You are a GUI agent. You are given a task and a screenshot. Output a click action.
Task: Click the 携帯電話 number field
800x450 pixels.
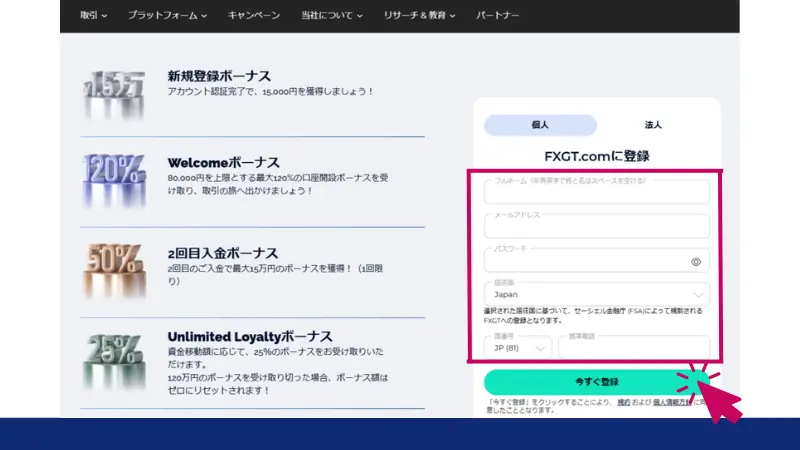(634, 348)
